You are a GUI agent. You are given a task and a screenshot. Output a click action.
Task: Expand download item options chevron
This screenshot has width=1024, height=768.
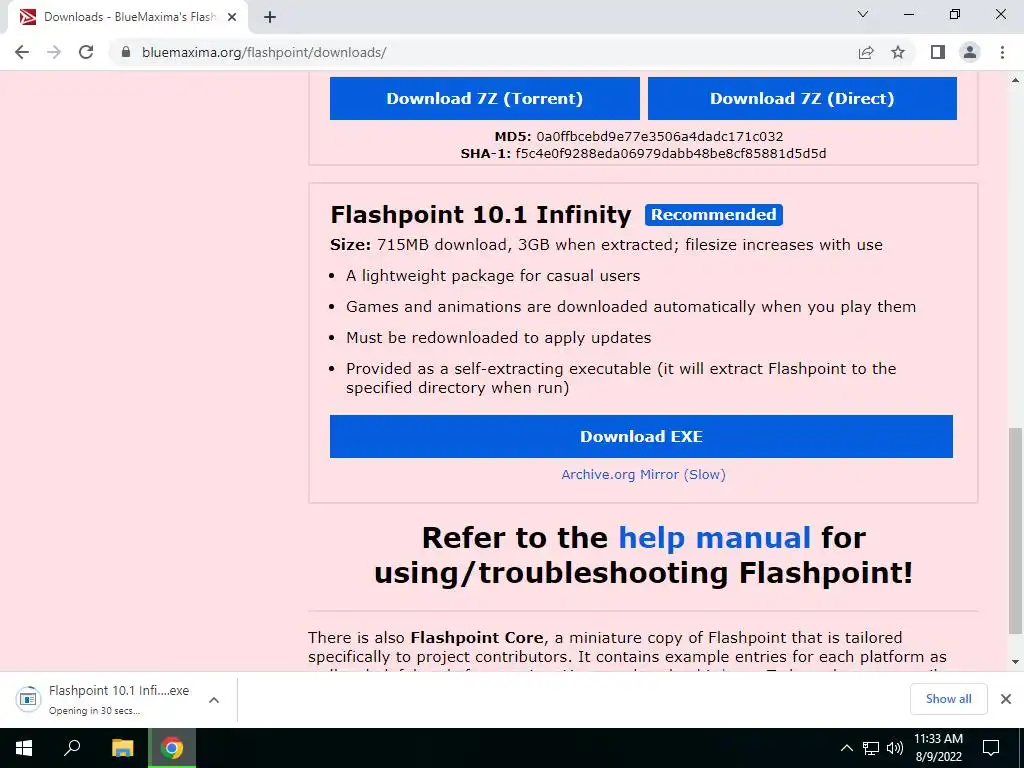coord(214,699)
